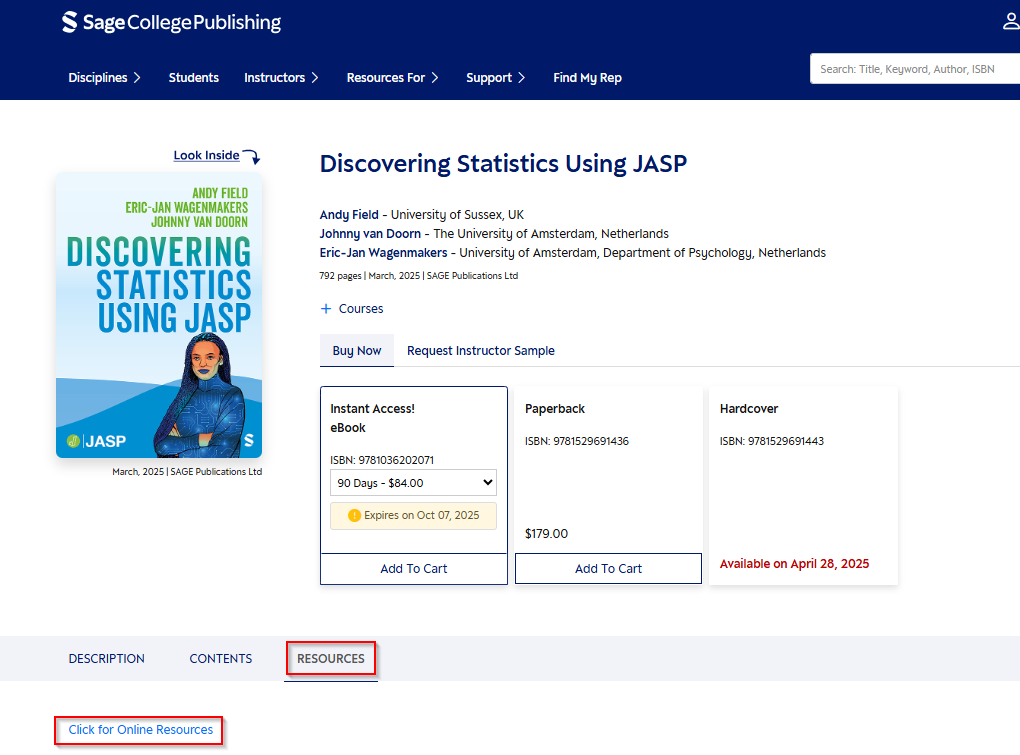Switch to the RESOURCES tab
The width and height of the screenshot is (1020, 755).
tap(330, 659)
